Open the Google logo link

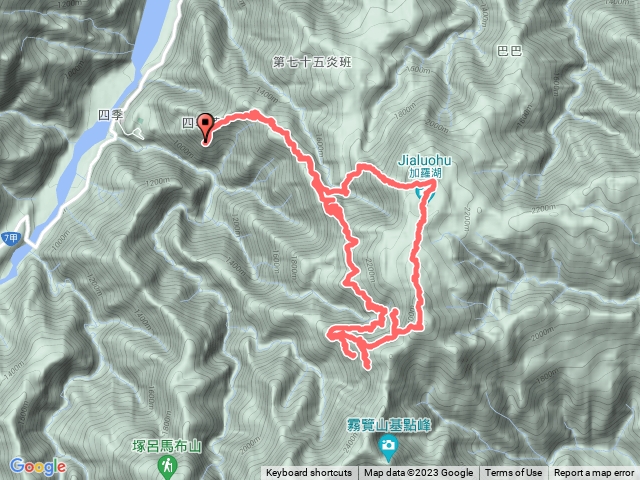coord(38,466)
